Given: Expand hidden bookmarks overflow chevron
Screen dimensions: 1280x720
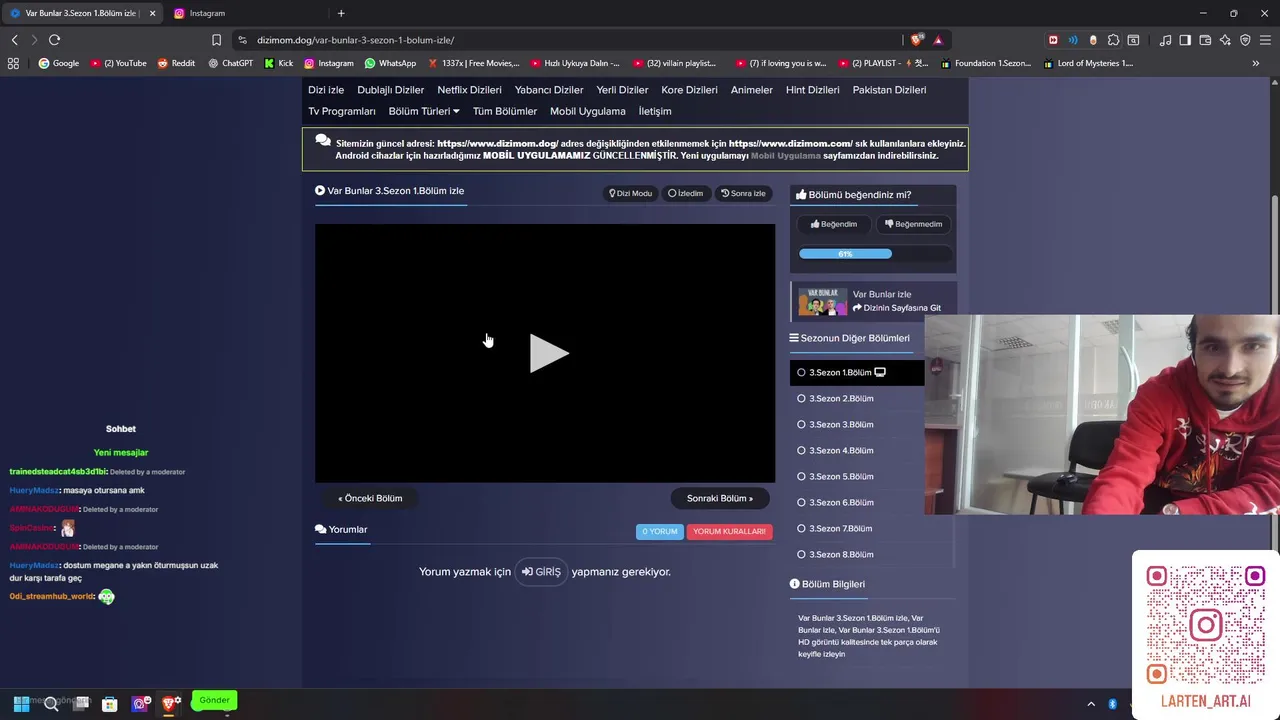Looking at the screenshot, I should (x=1255, y=63).
